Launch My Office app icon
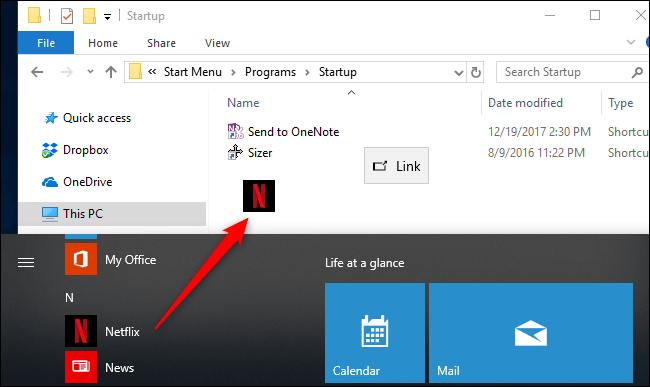Image resolution: width=650 pixels, height=387 pixels. (x=81, y=259)
